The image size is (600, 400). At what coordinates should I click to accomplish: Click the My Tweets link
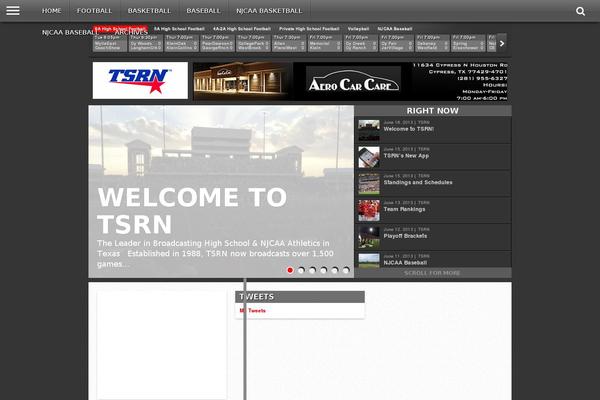pos(253,311)
